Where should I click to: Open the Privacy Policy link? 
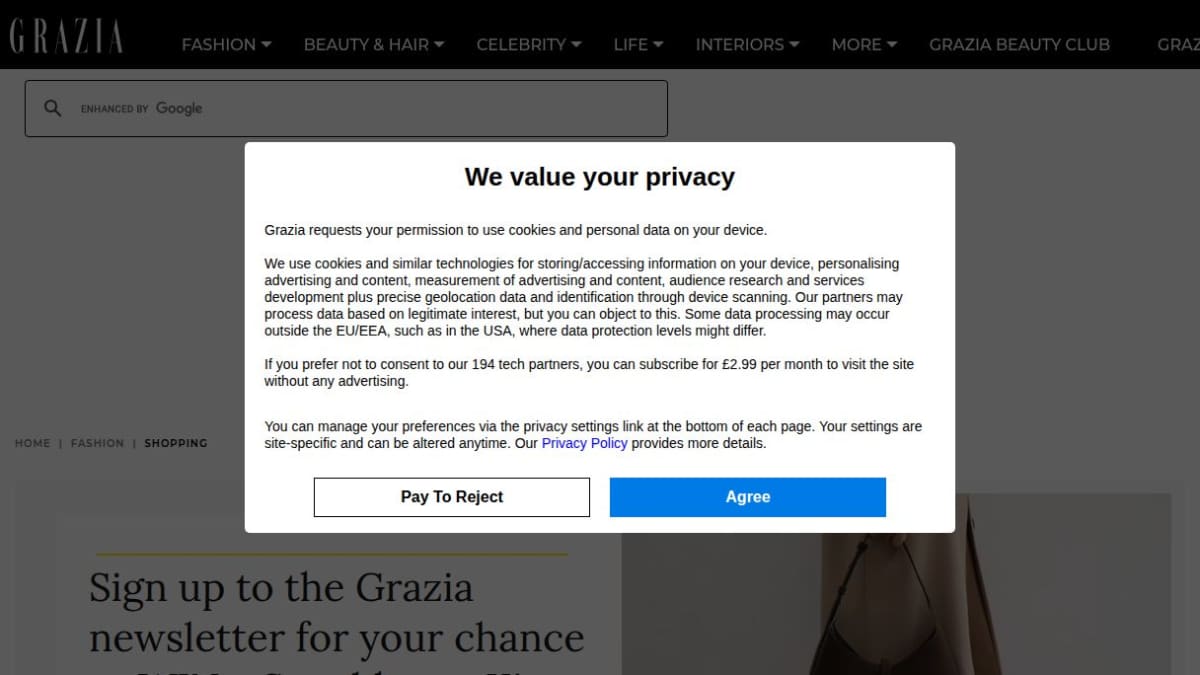click(585, 443)
